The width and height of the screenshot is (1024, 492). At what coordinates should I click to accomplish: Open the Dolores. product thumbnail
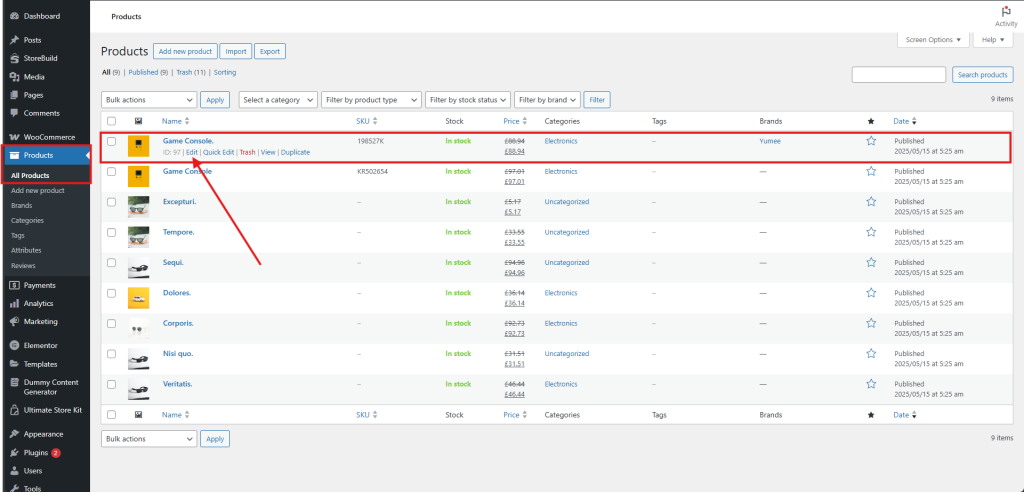(x=138, y=297)
